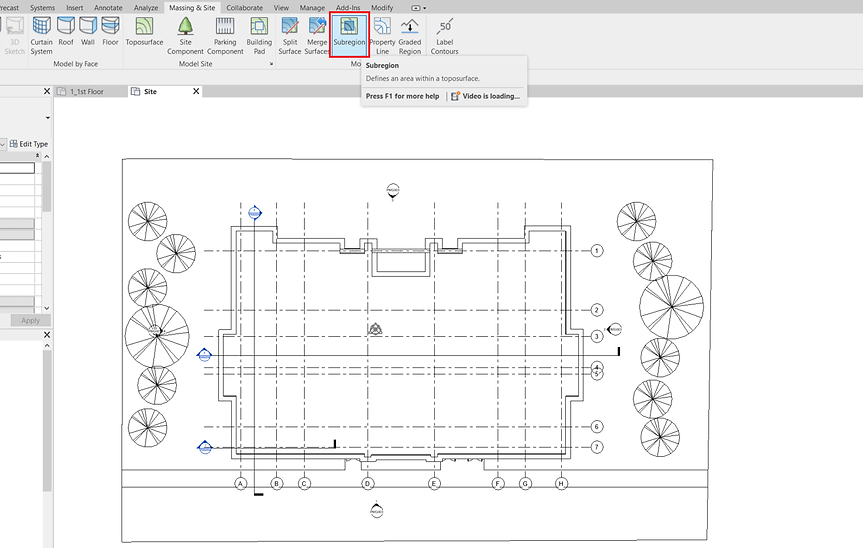Select the Roof by Face tool
The width and height of the screenshot is (863, 548).
coord(66,31)
